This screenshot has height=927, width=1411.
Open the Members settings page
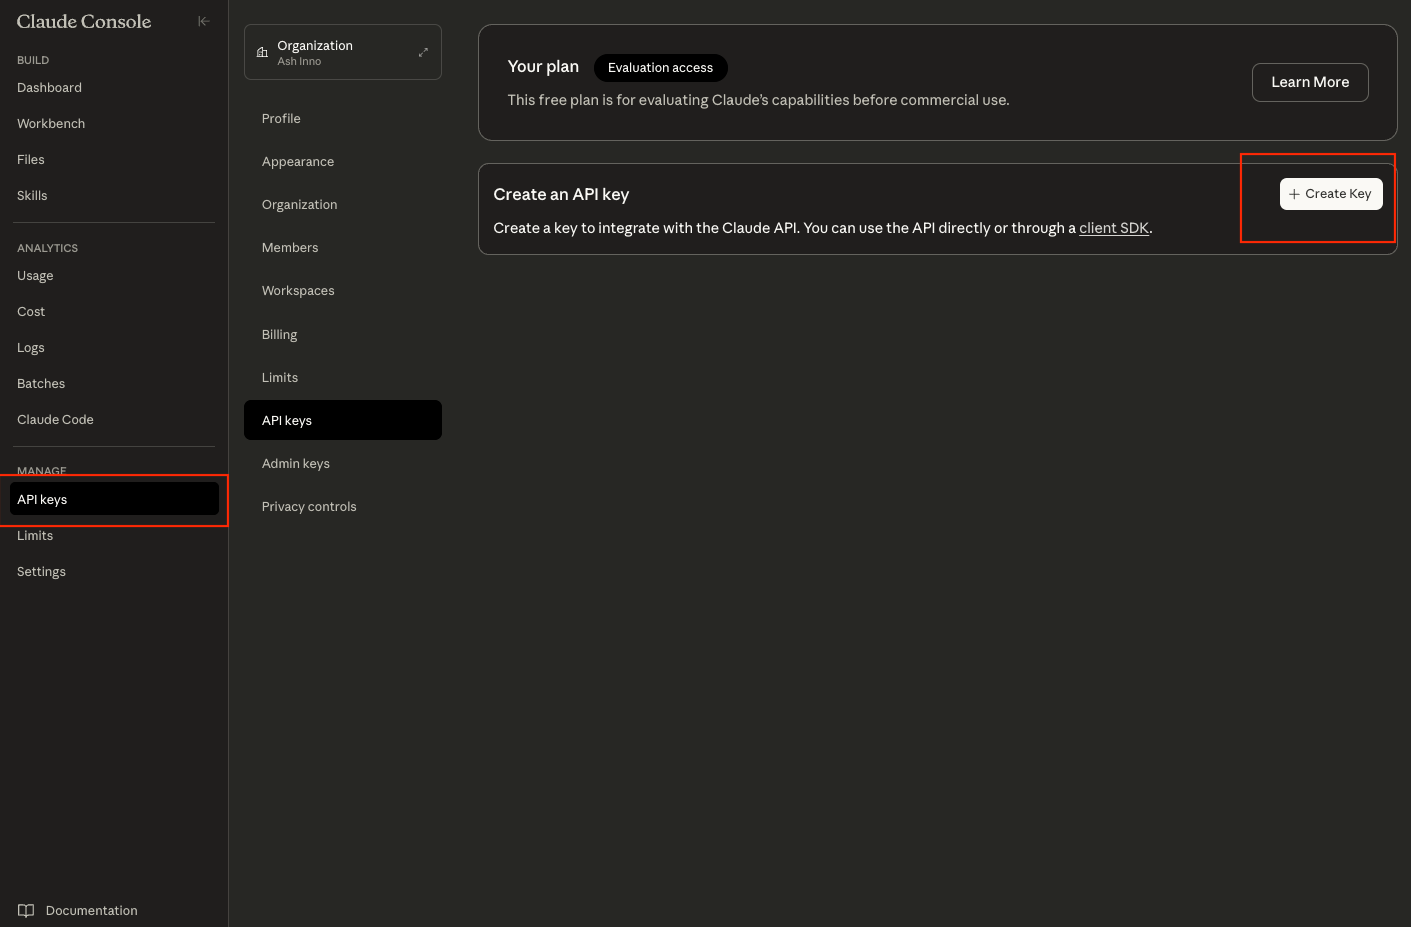[x=290, y=248]
